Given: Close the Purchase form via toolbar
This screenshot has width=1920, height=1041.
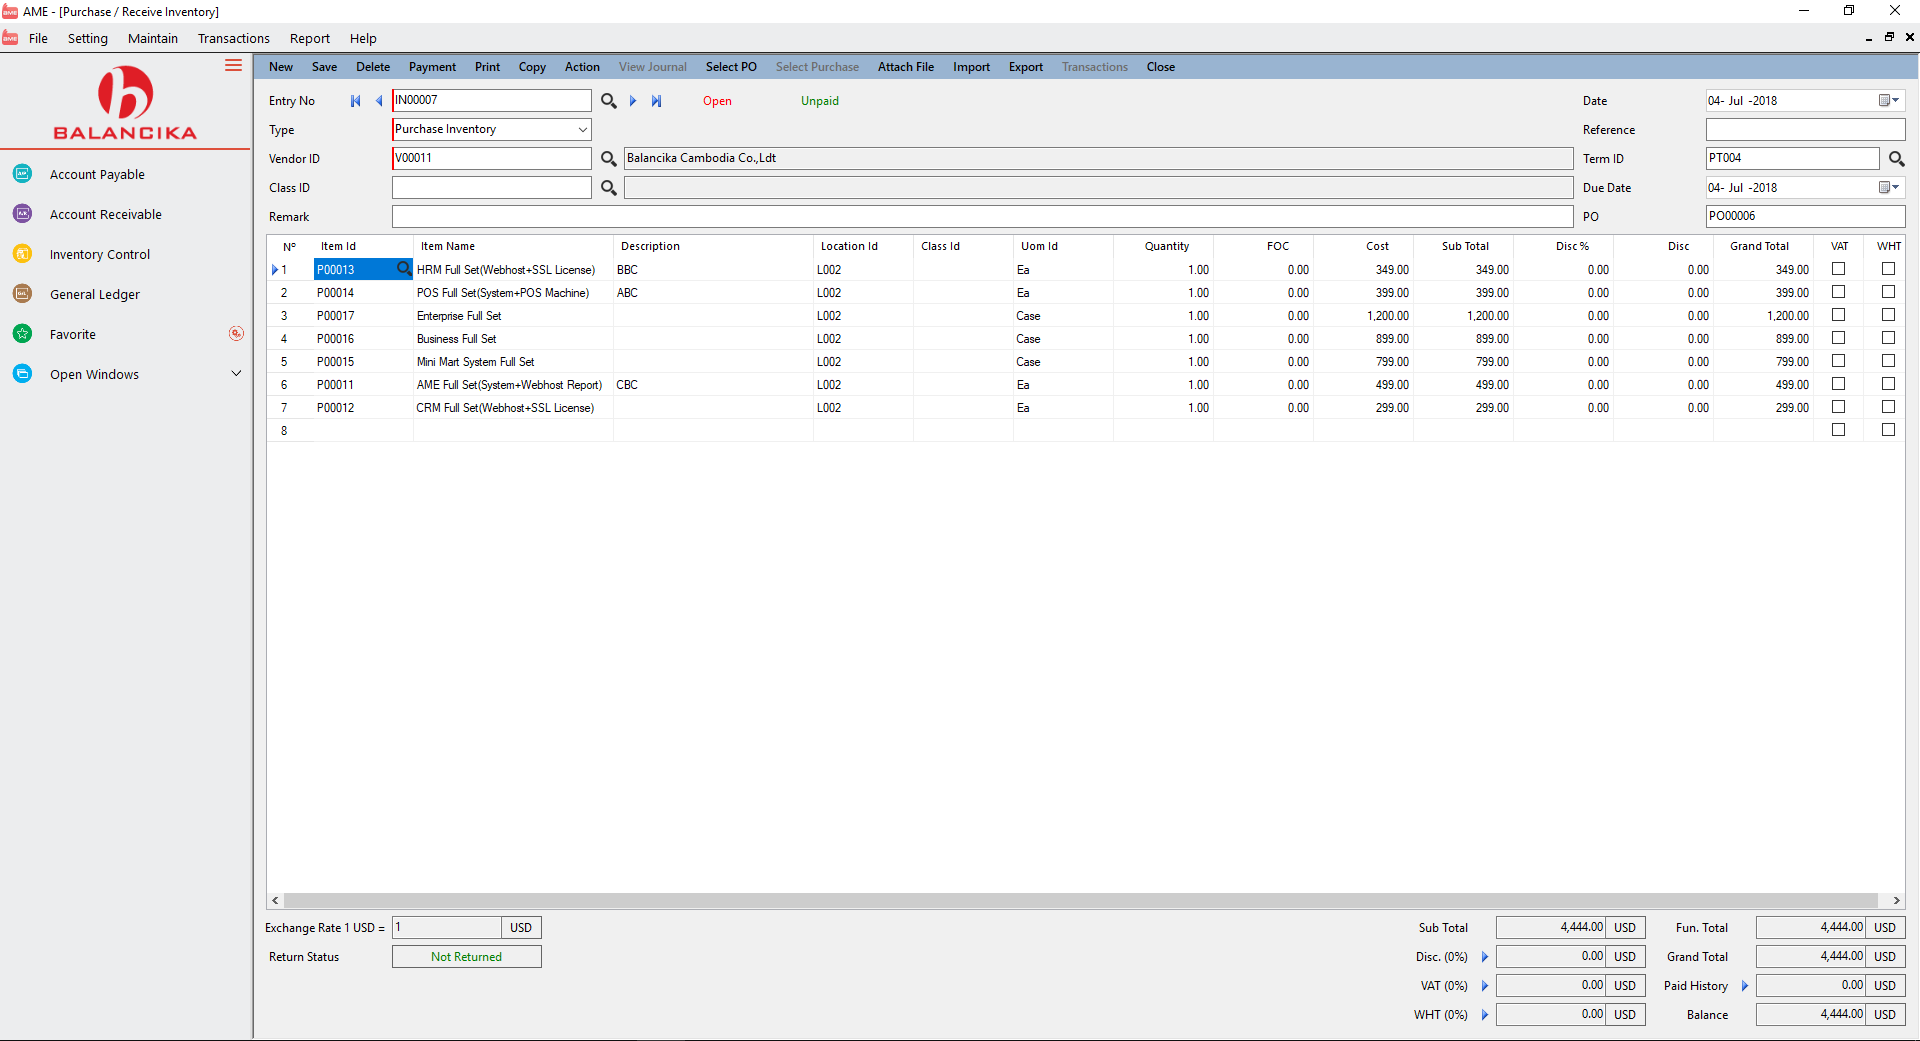Looking at the screenshot, I should [x=1161, y=67].
